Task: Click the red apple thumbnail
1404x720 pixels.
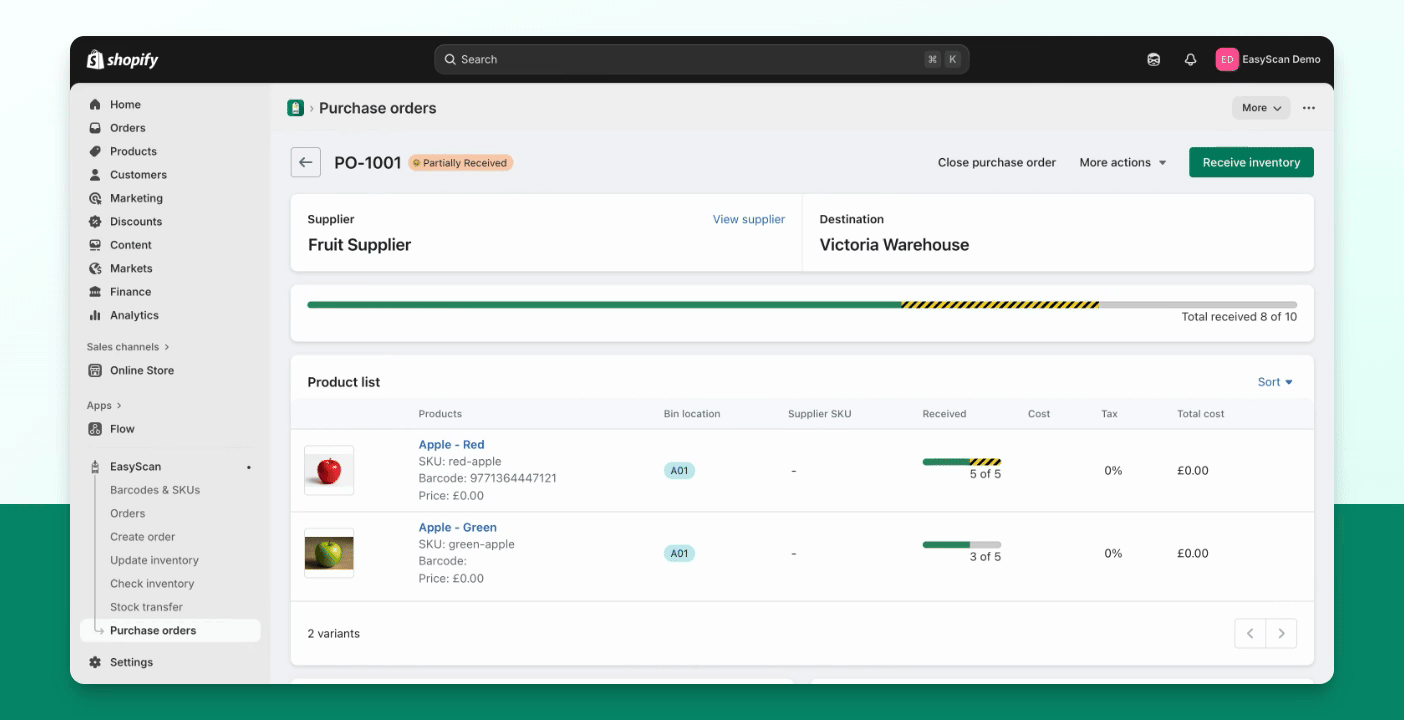Action: (329, 470)
